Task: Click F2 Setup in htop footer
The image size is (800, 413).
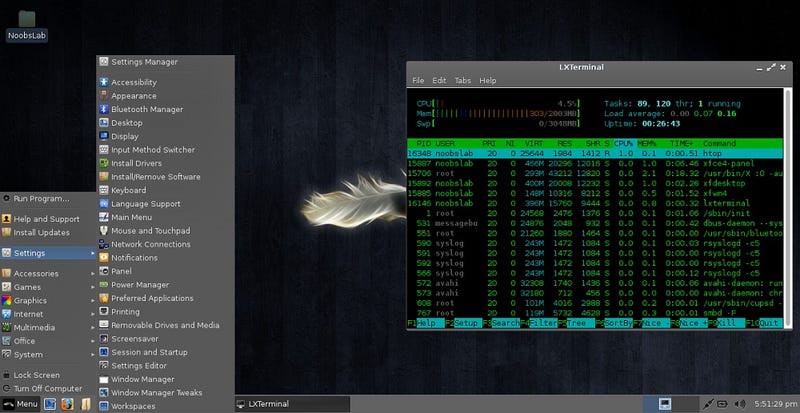Action: click(463, 324)
